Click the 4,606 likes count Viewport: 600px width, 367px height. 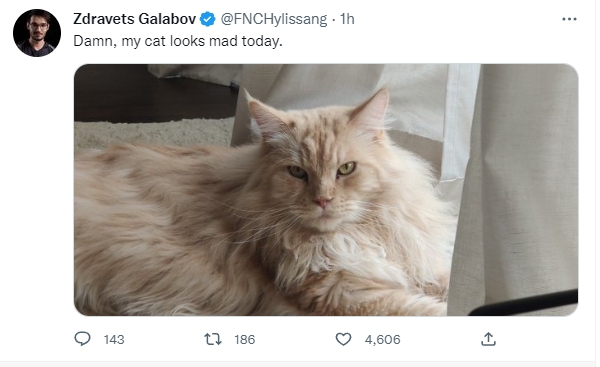tap(382, 339)
